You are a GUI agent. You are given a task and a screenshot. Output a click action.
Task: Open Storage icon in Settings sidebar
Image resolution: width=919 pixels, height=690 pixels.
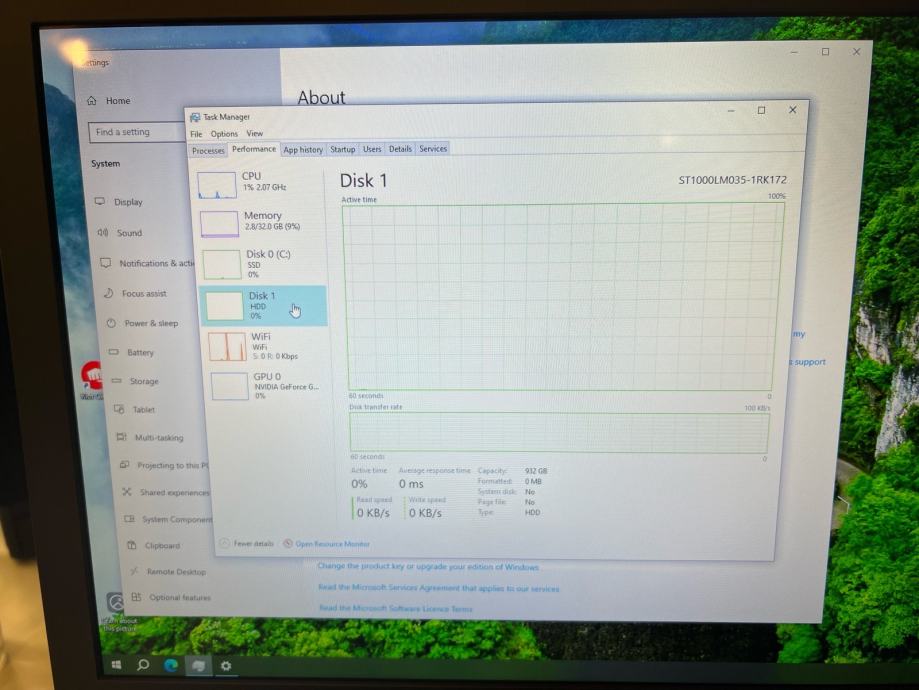coord(117,381)
